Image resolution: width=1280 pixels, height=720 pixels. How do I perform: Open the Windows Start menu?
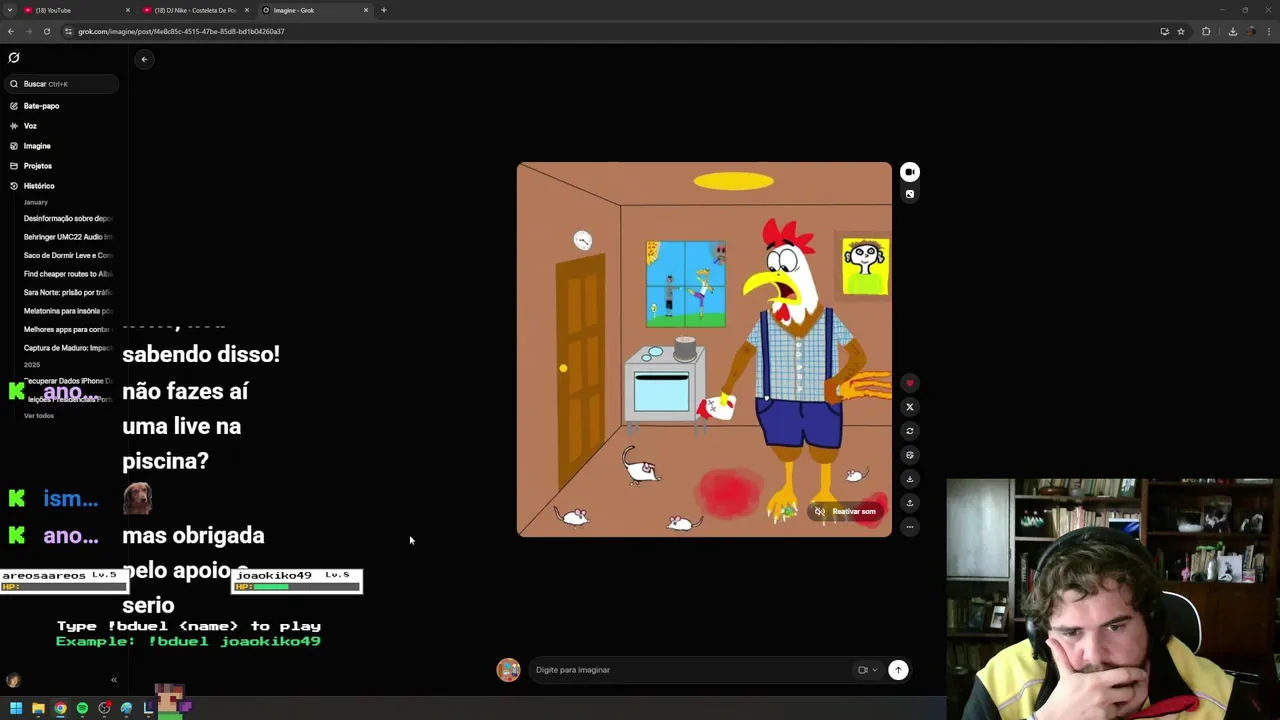pos(16,708)
